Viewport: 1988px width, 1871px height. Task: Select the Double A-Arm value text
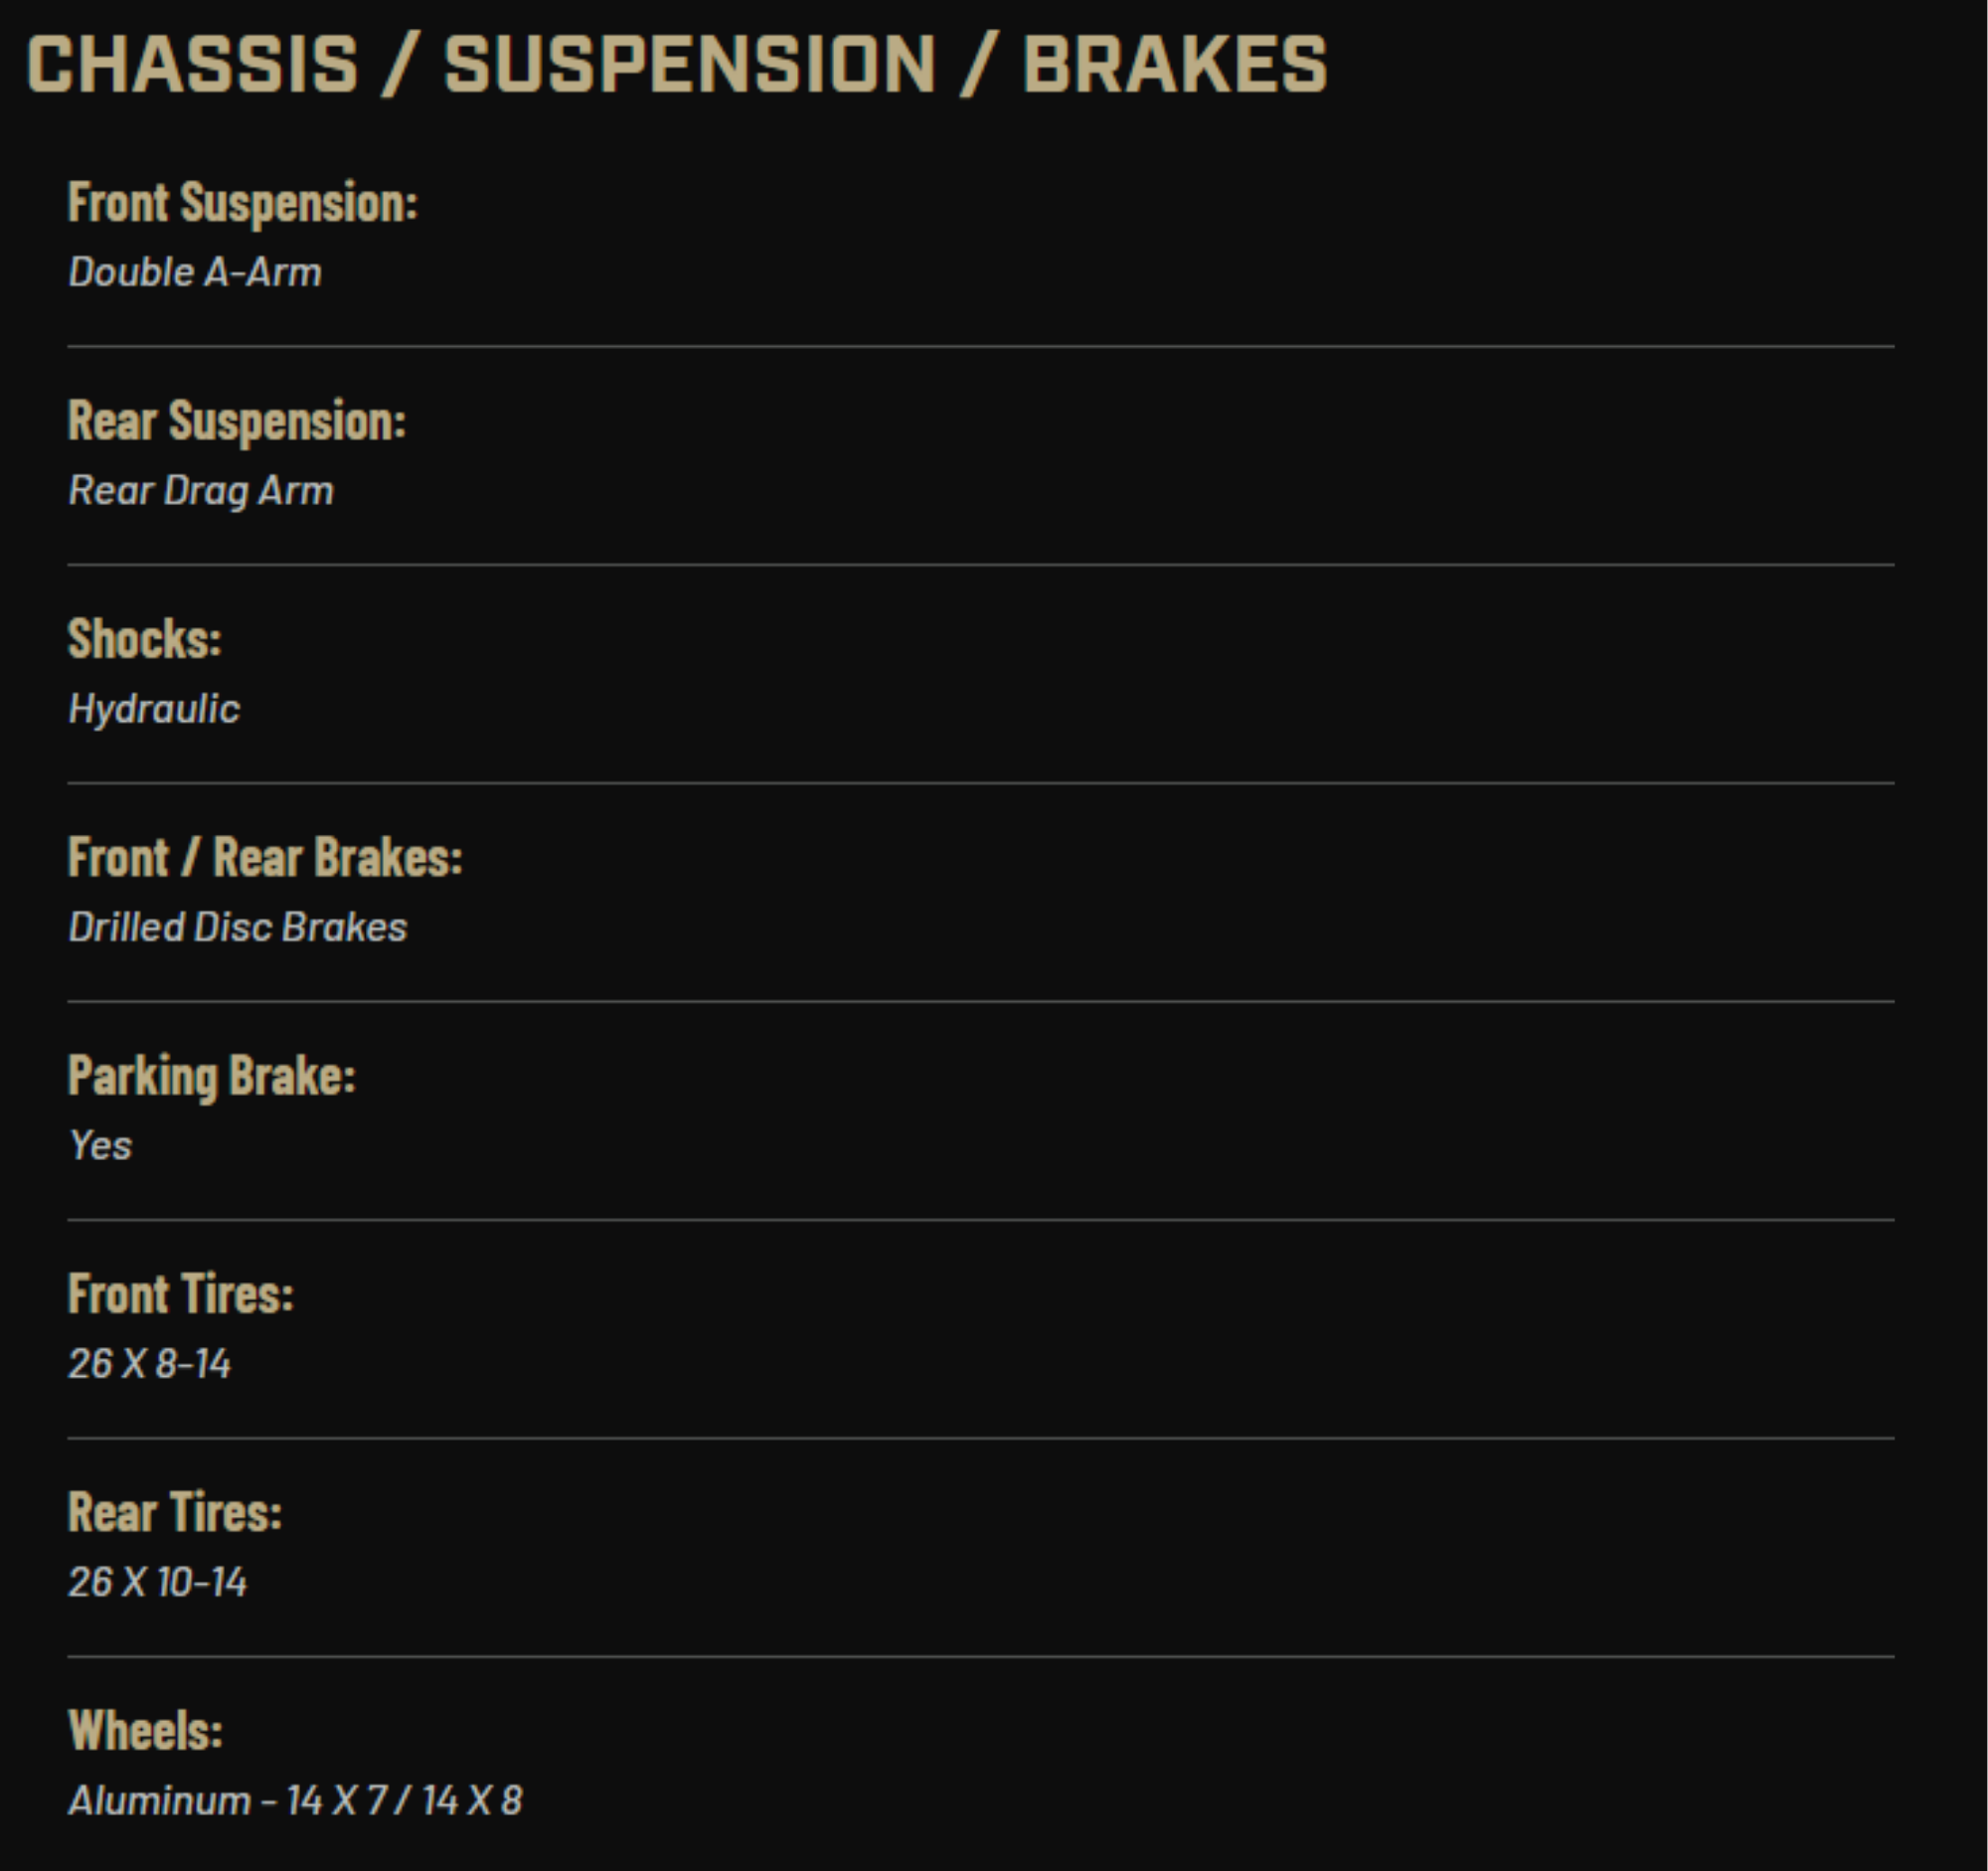195,272
